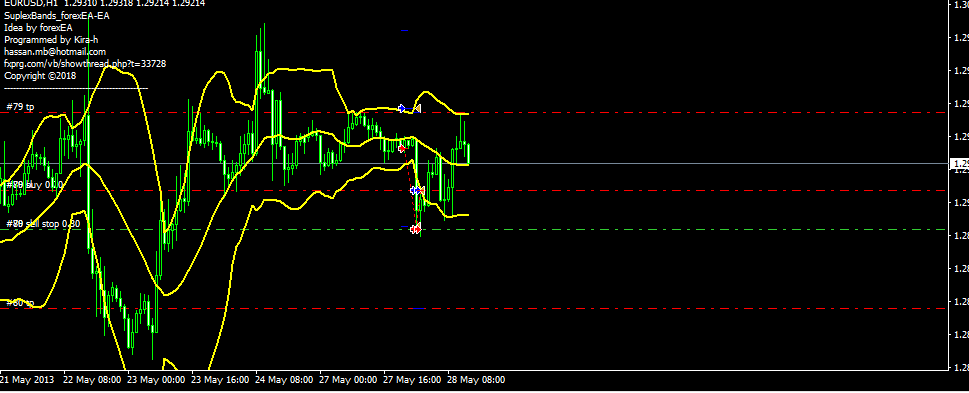This screenshot has height=393, width=969.
Task: Click the blue buy arrow on upper band
Action: tap(402, 109)
